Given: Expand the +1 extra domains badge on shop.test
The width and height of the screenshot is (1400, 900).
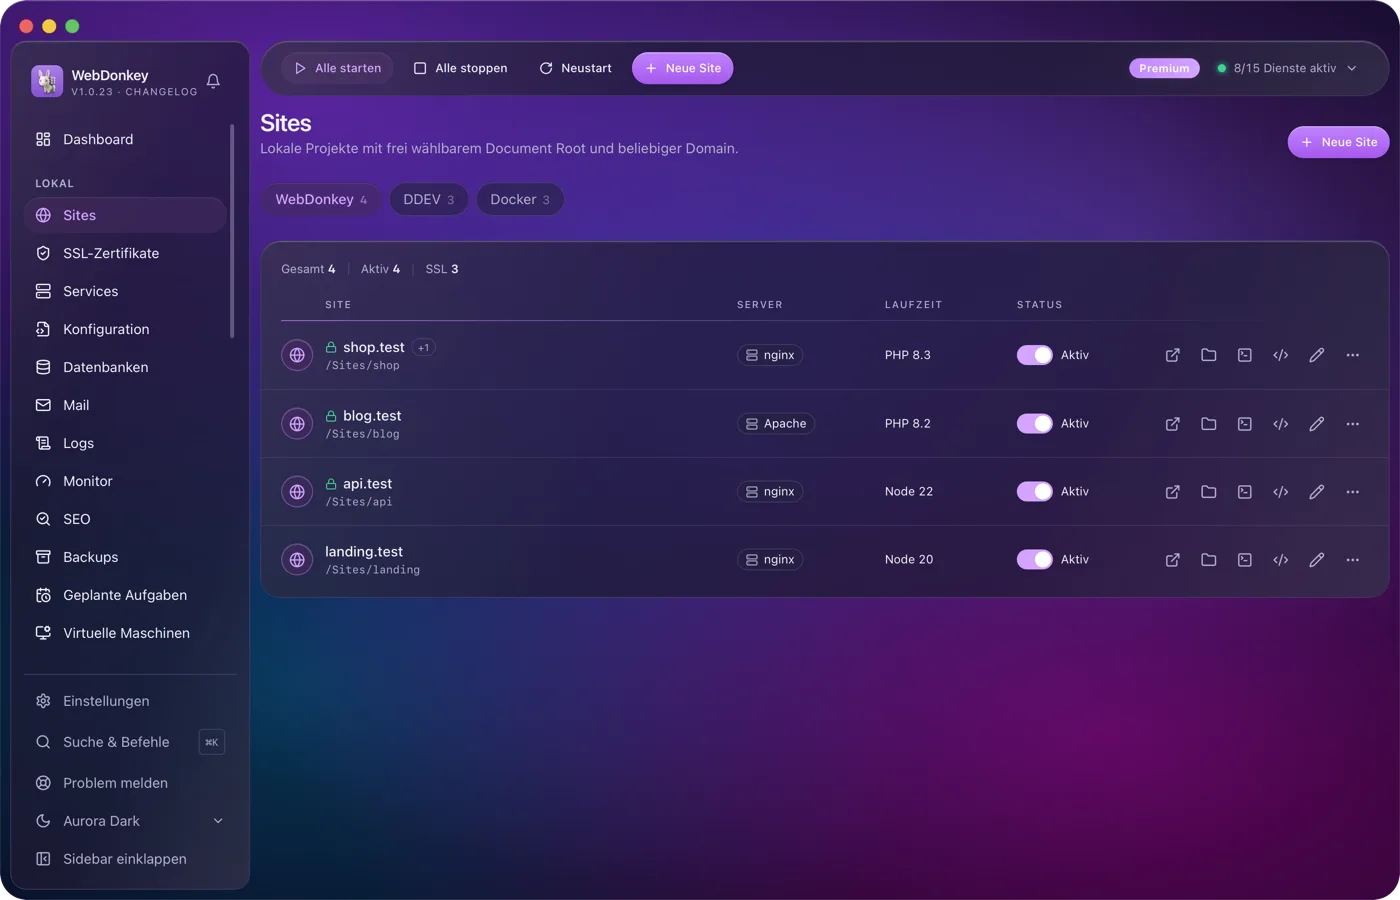Looking at the screenshot, I should (424, 348).
